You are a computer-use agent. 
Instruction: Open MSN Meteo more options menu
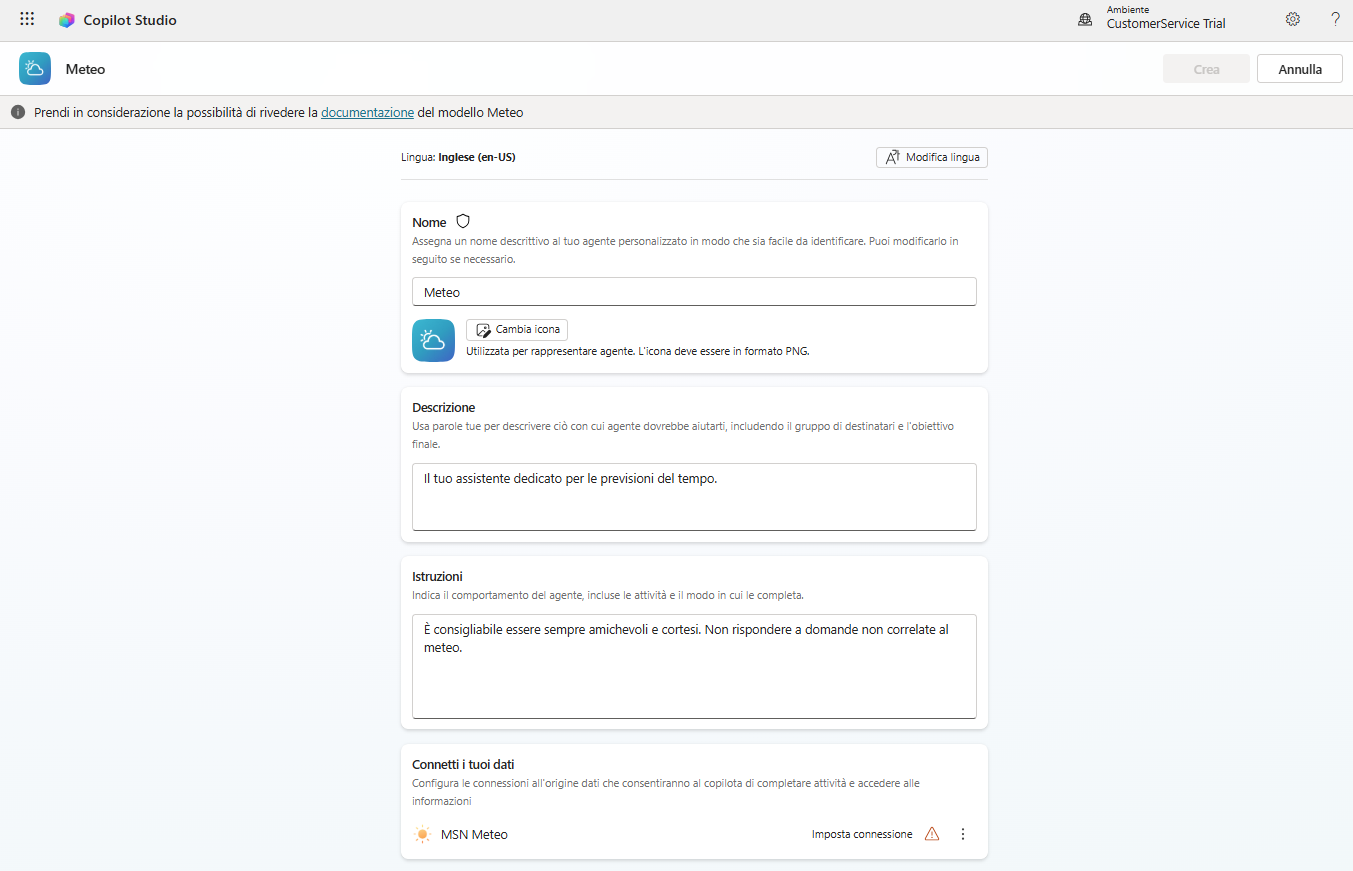click(x=963, y=834)
